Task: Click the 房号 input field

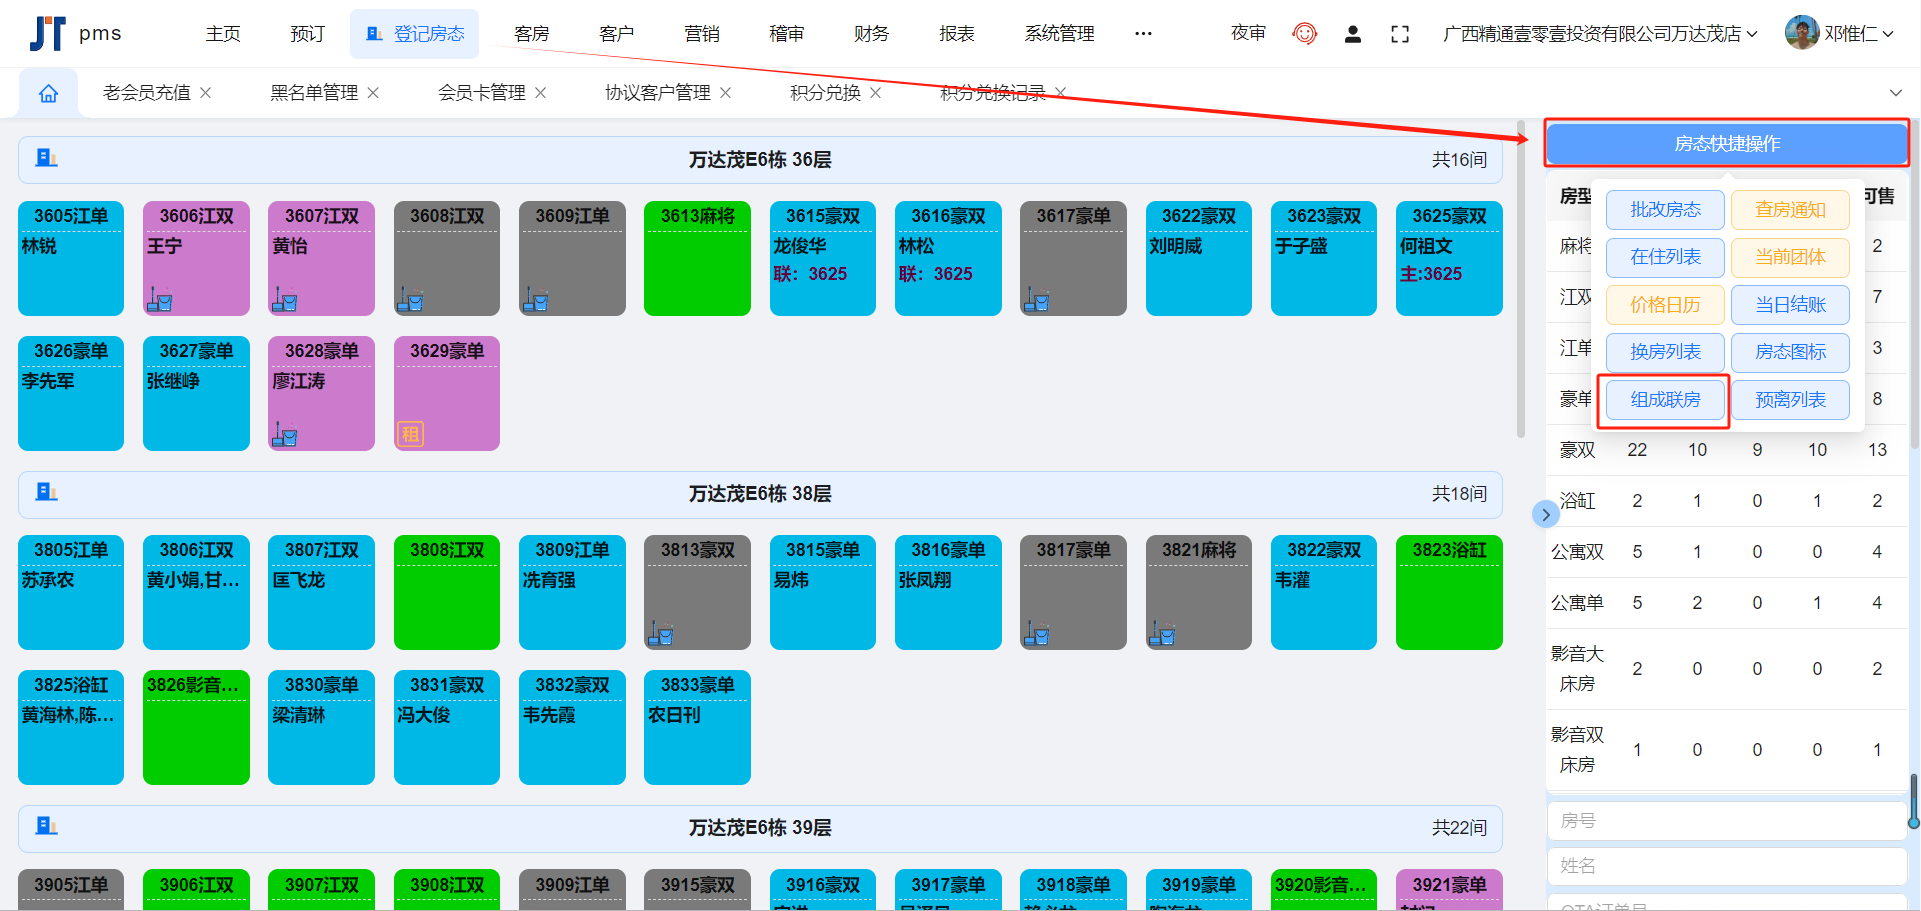Action: click(1726, 821)
